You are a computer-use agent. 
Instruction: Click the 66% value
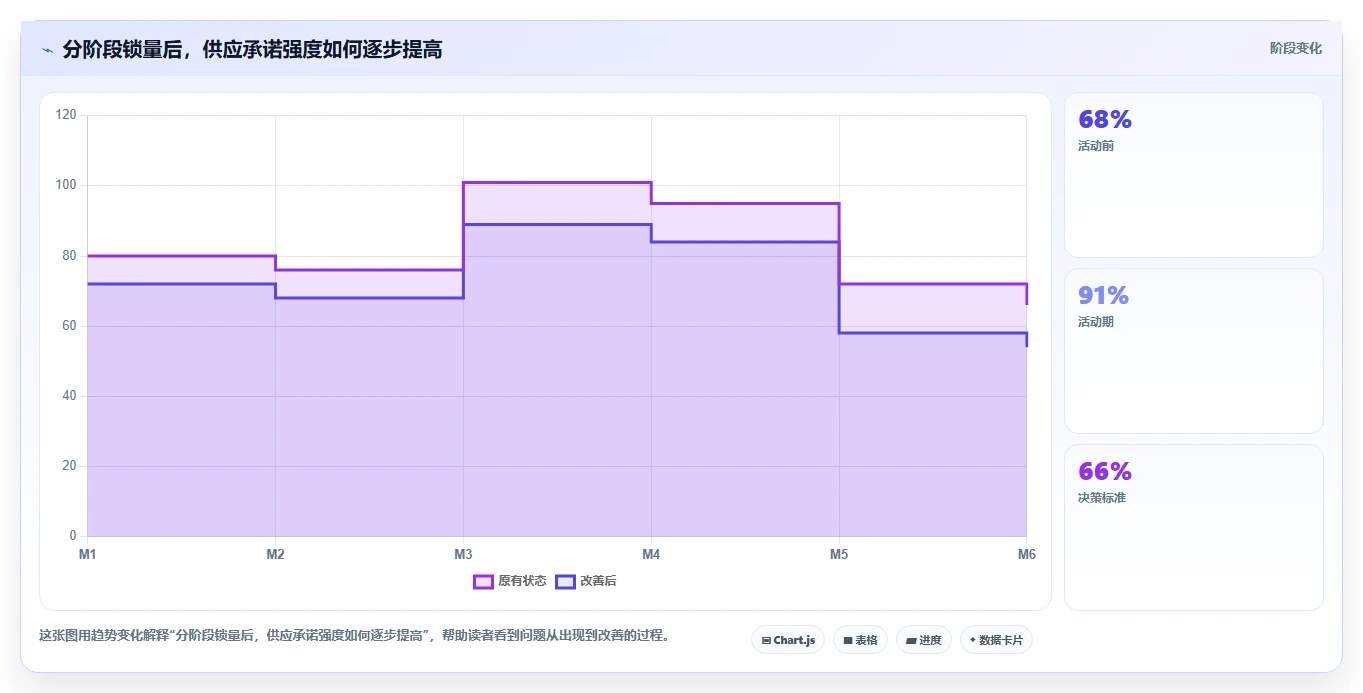click(1105, 472)
